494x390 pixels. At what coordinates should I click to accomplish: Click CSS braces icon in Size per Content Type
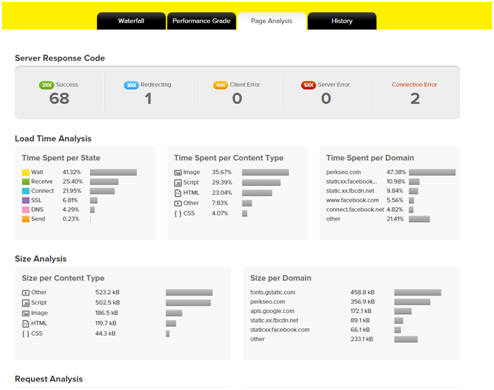pyautogui.click(x=26, y=334)
